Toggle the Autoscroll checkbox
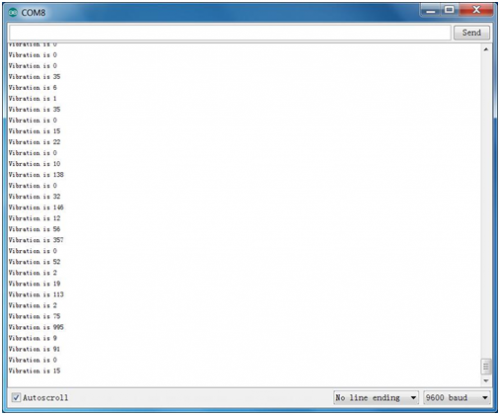 pos(16,397)
